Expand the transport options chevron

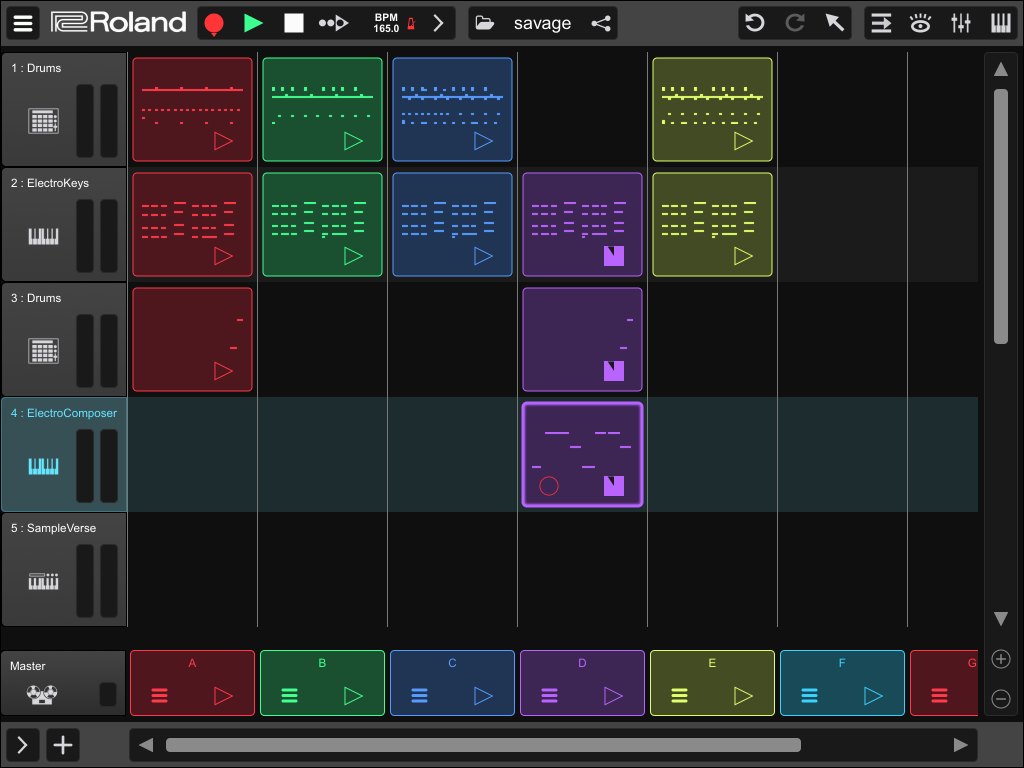(x=438, y=24)
